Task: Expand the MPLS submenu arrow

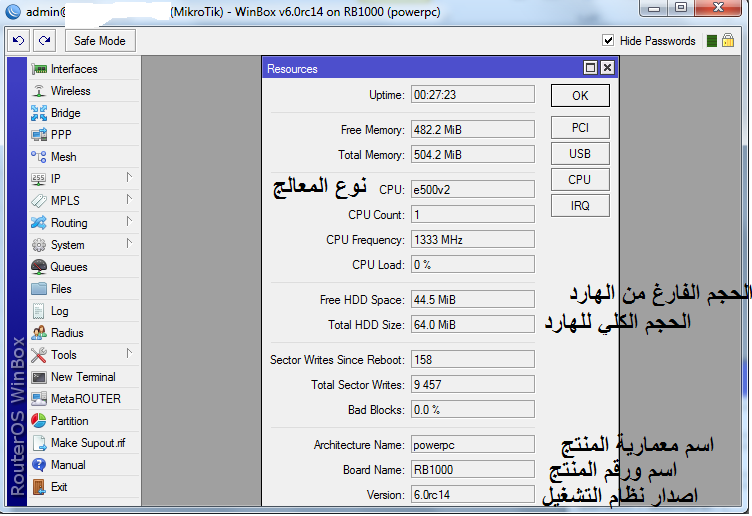Action: point(129,199)
